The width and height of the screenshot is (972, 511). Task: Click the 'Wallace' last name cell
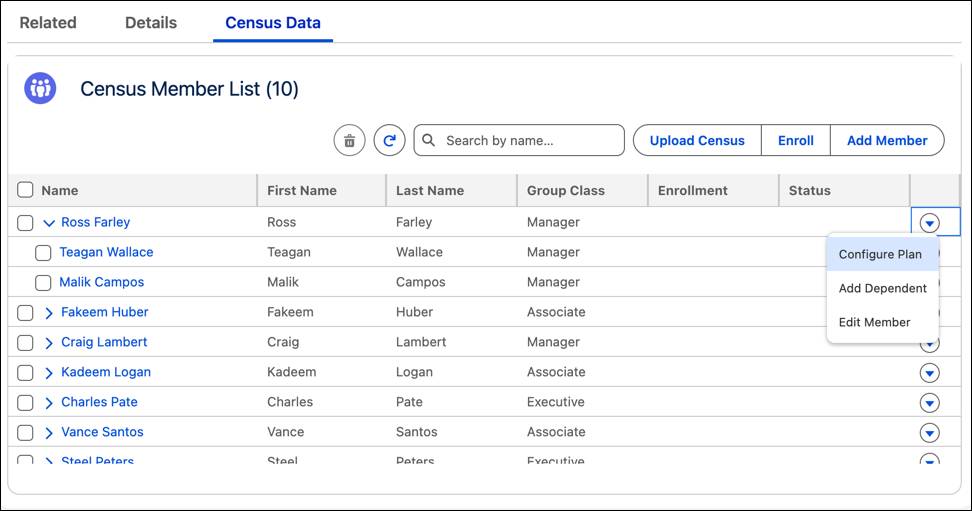(x=419, y=252)
